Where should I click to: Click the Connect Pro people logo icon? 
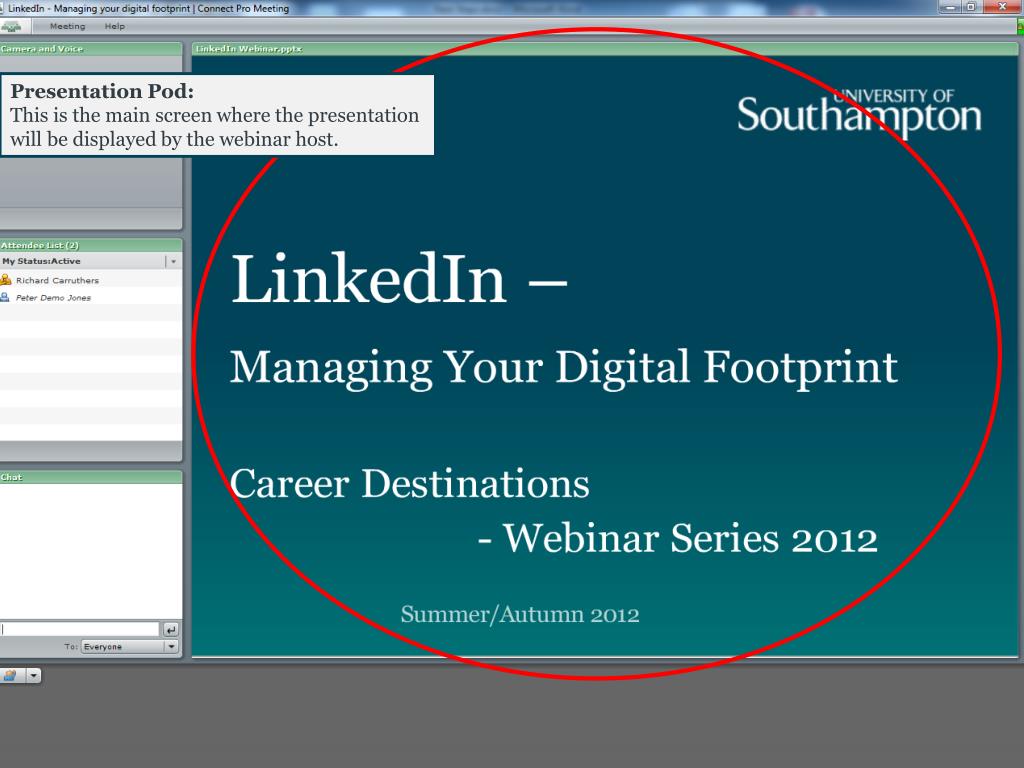pos(10,26)
